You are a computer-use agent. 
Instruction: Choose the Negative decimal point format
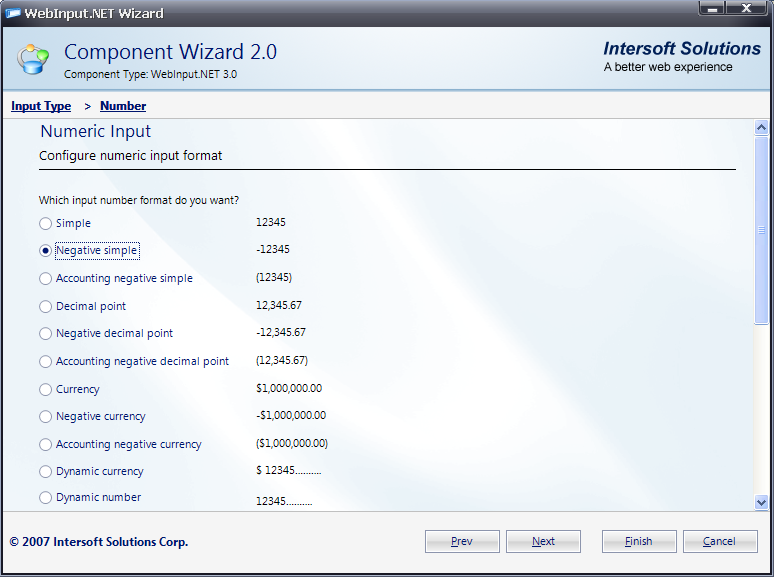point(45,334)
